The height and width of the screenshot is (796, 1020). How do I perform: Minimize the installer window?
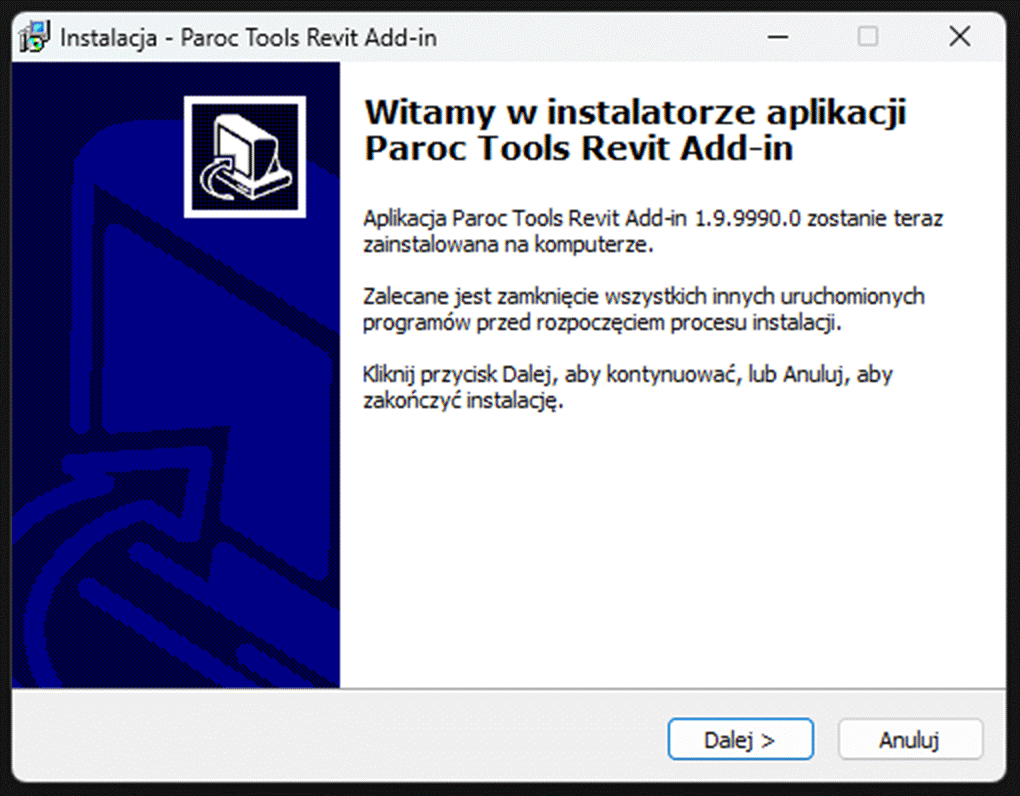[777, 37]
